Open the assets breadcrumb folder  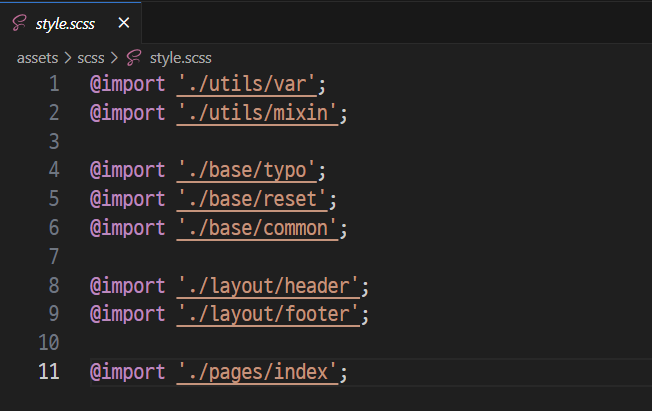click(x=37, y=58)
